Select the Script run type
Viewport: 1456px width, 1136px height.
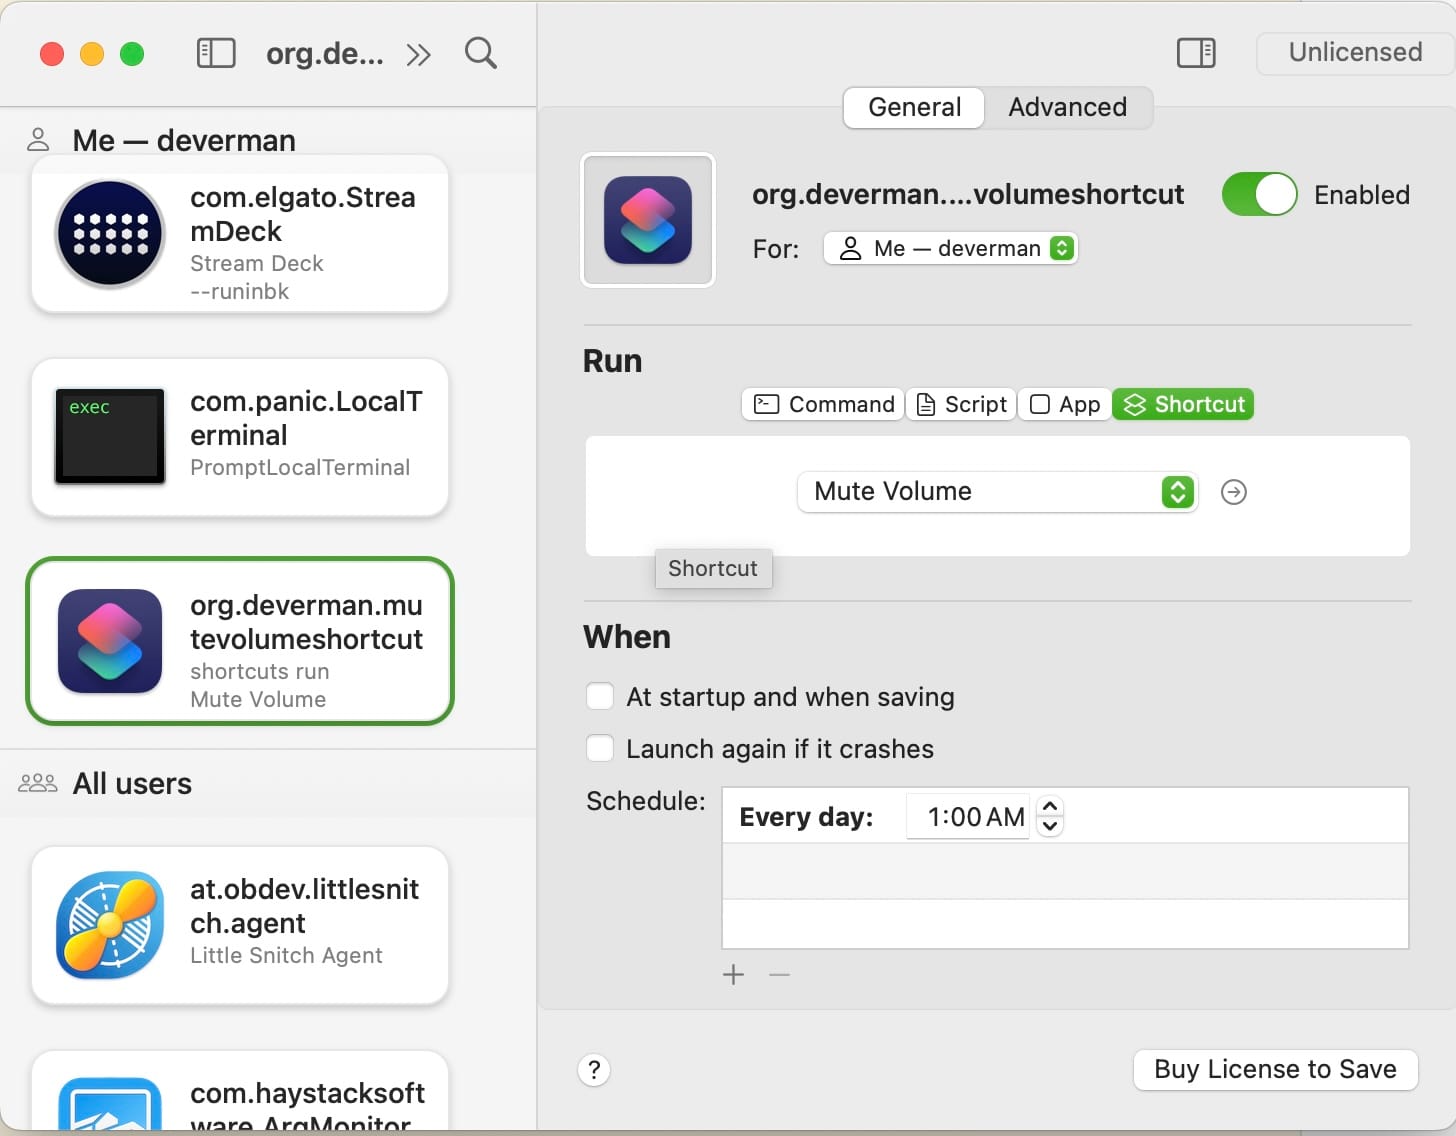pyautogui.click(x=959, y=404)
